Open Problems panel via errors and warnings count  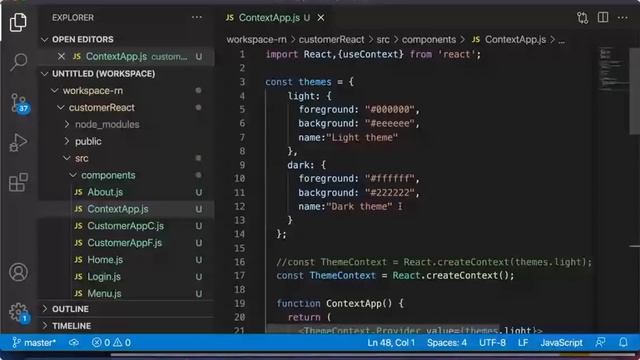point(111,342)
